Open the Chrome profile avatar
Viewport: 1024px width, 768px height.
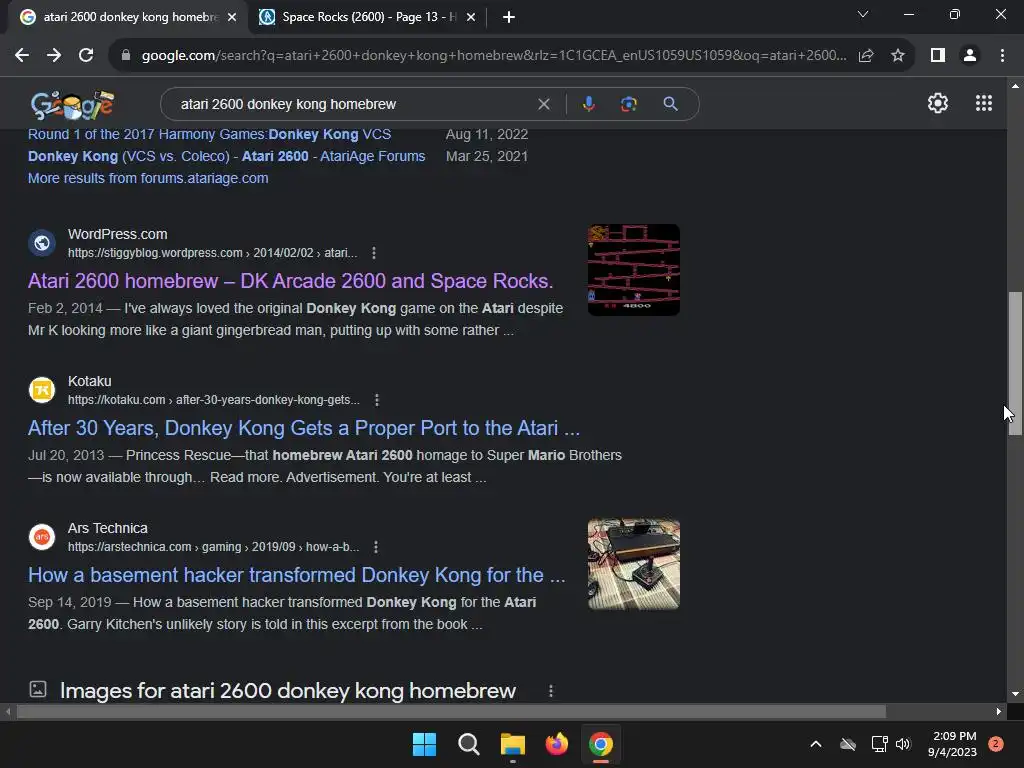(x=970, y=56)
